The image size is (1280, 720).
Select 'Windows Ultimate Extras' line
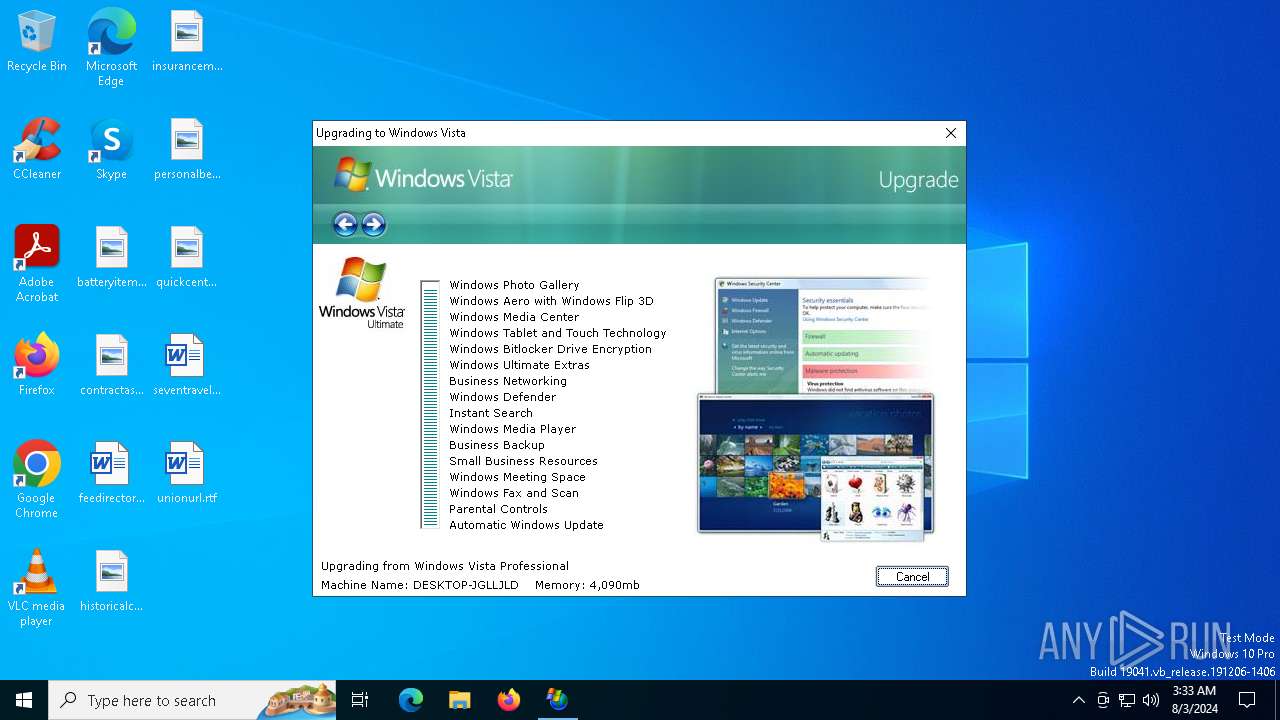tap(519, 365)
